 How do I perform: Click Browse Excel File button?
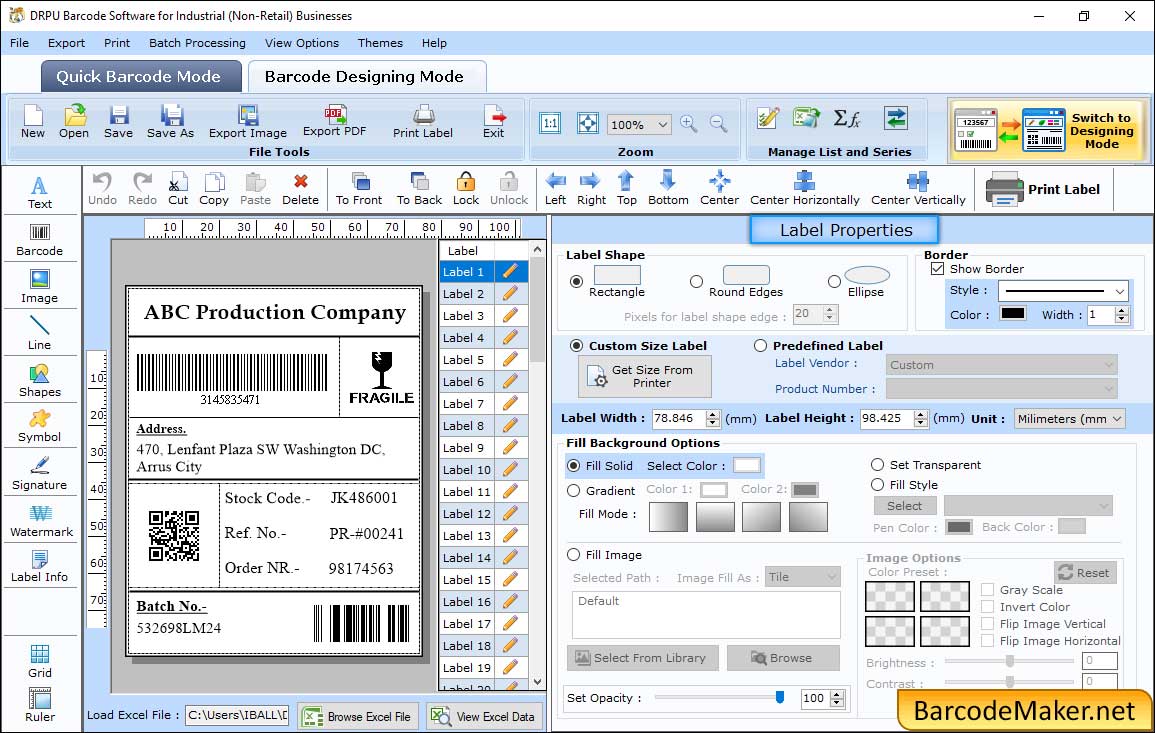(359, 716)
